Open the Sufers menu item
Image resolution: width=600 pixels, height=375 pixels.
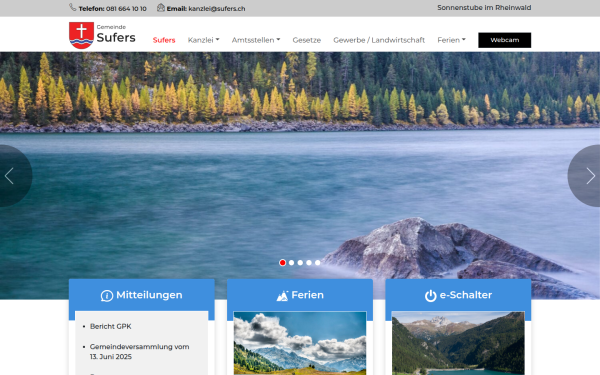(x=164, y=40)
